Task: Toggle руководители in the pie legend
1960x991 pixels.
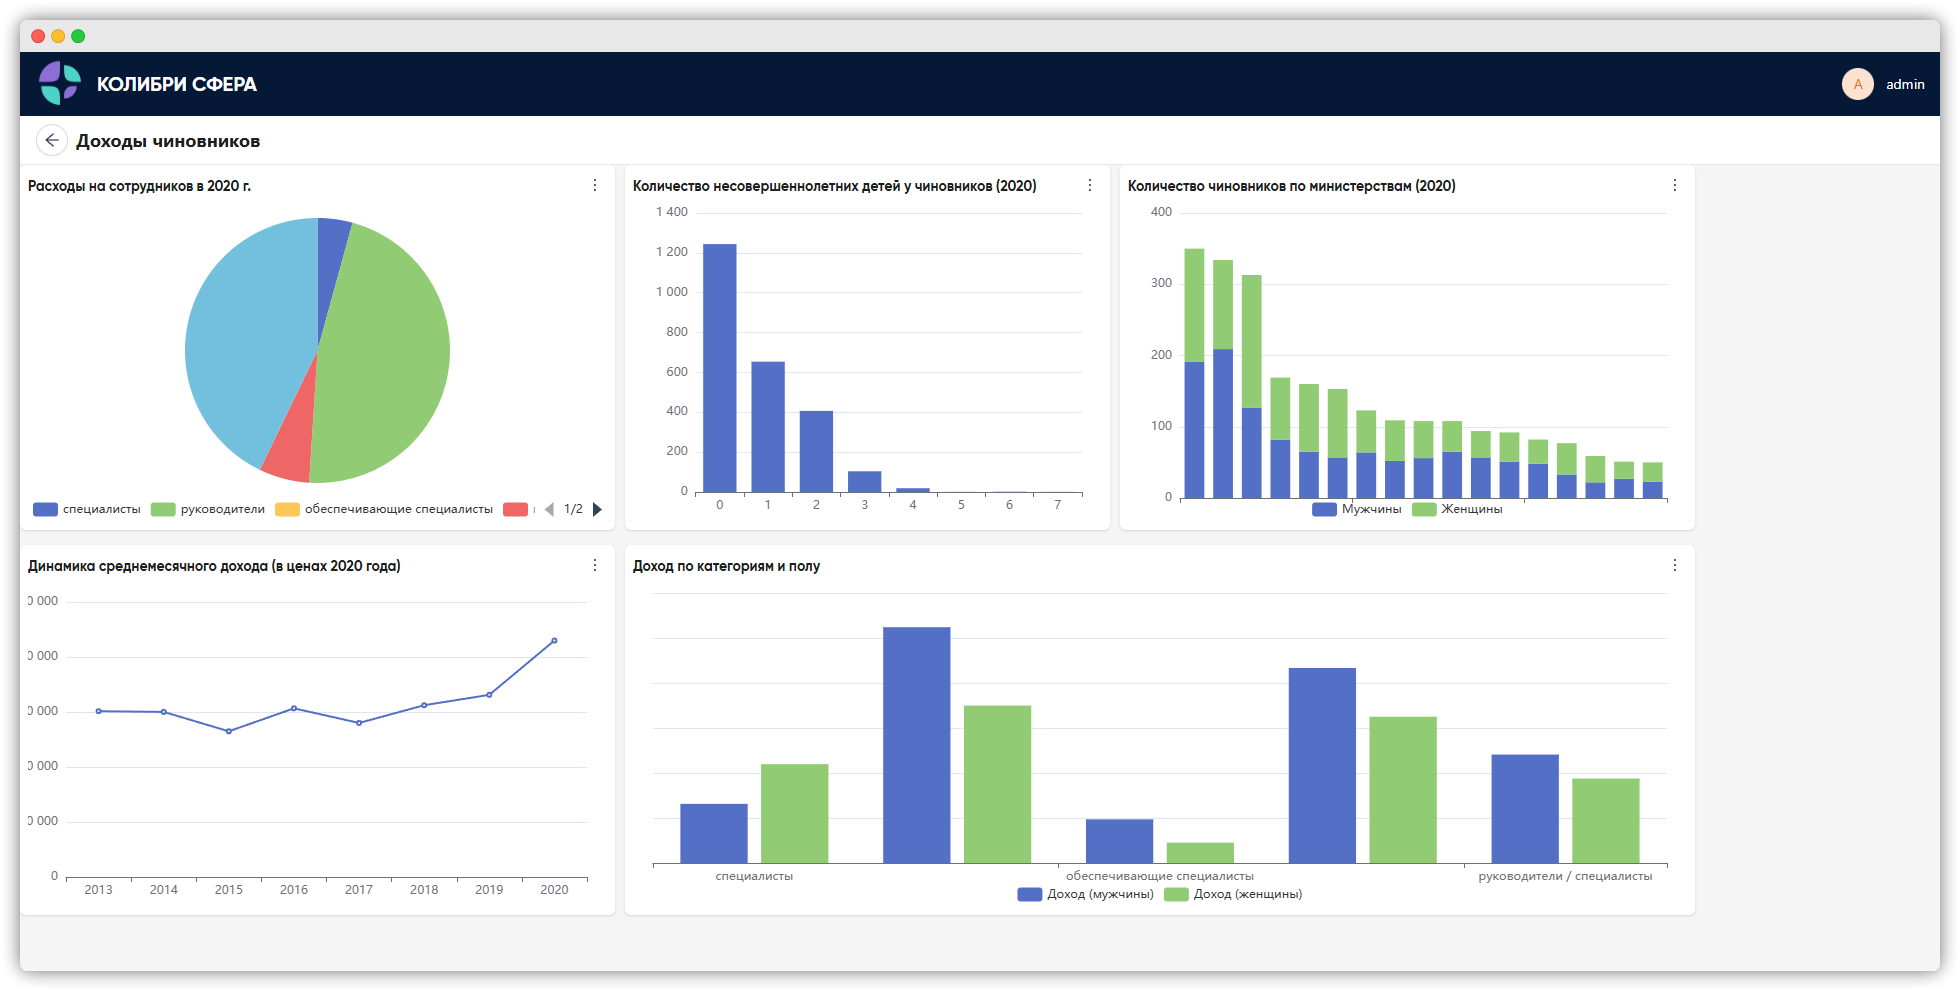Action: (208, 510)
